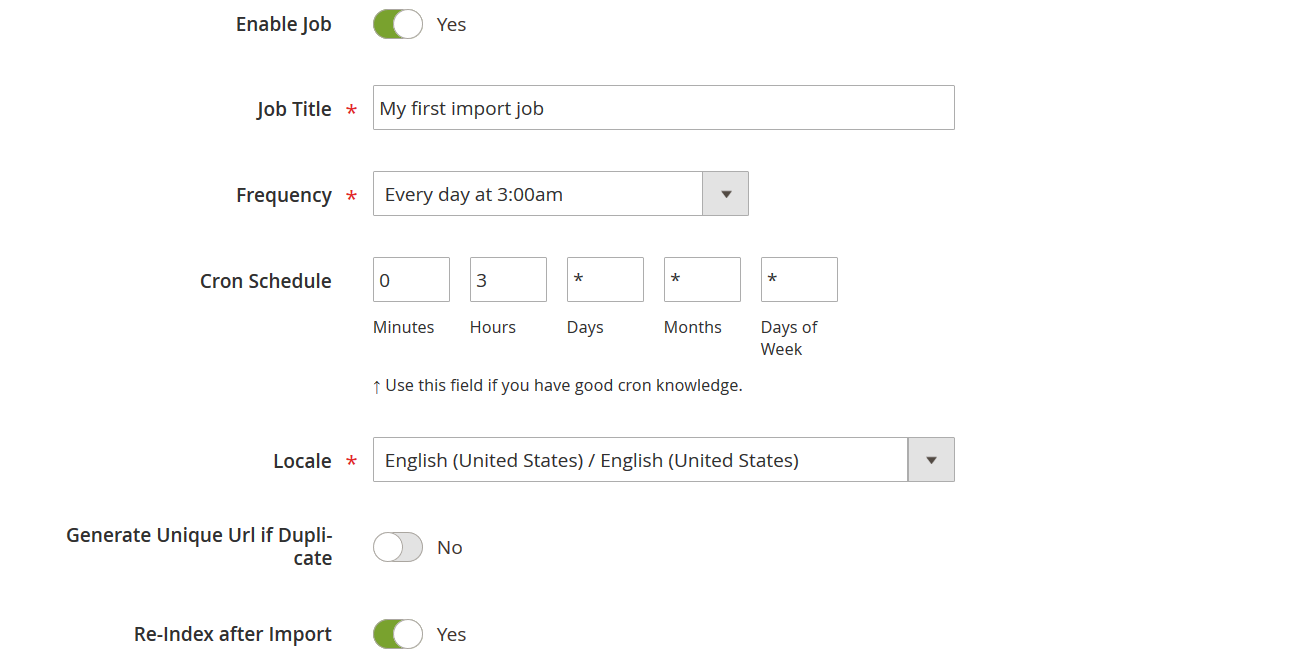Open the Frequency dropdown

point(561,194)
